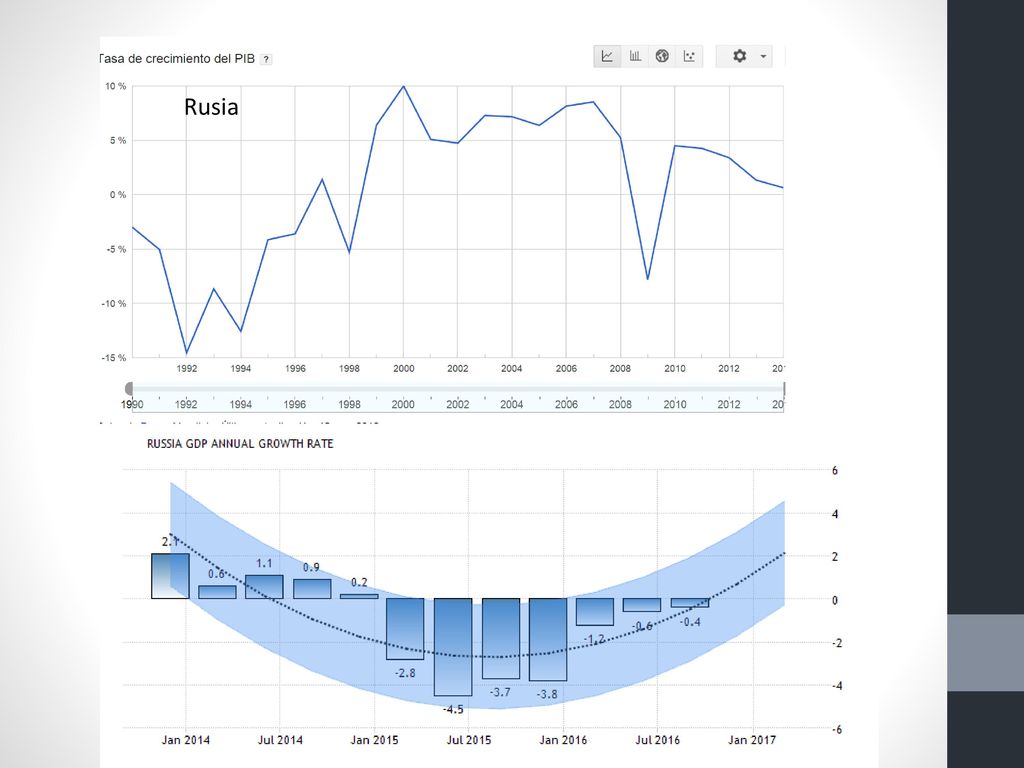1024x768 pixels.
Task: Click the '10 %' y-axis label
Action: [x=116, y=86]
